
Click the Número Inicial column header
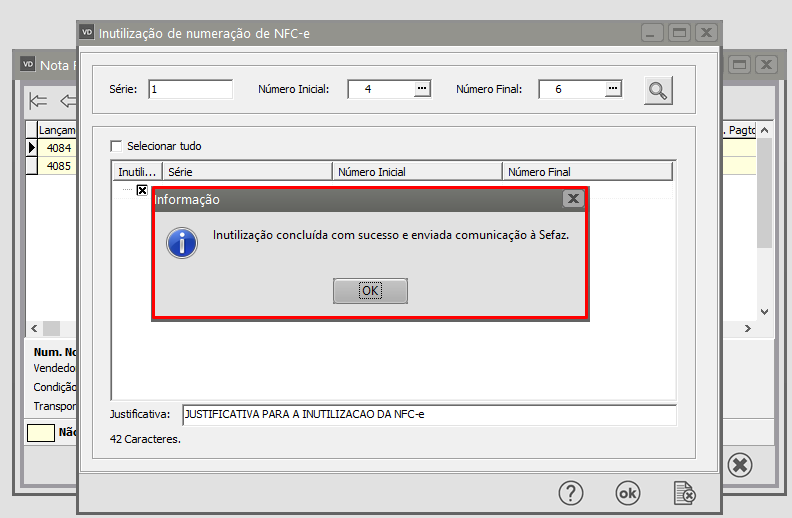(x=417, y=172)
